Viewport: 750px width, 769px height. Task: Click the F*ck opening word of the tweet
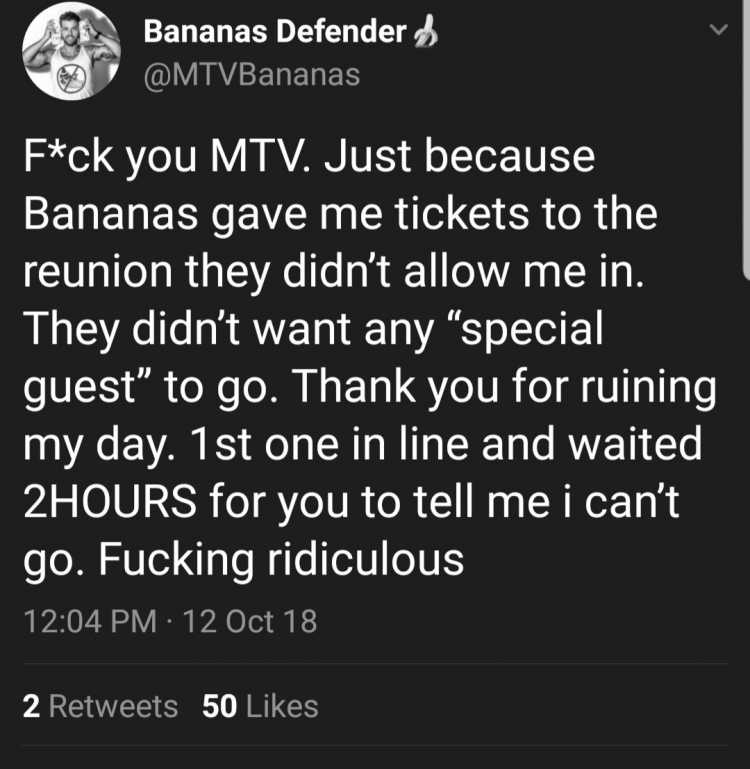click(69, 157)
